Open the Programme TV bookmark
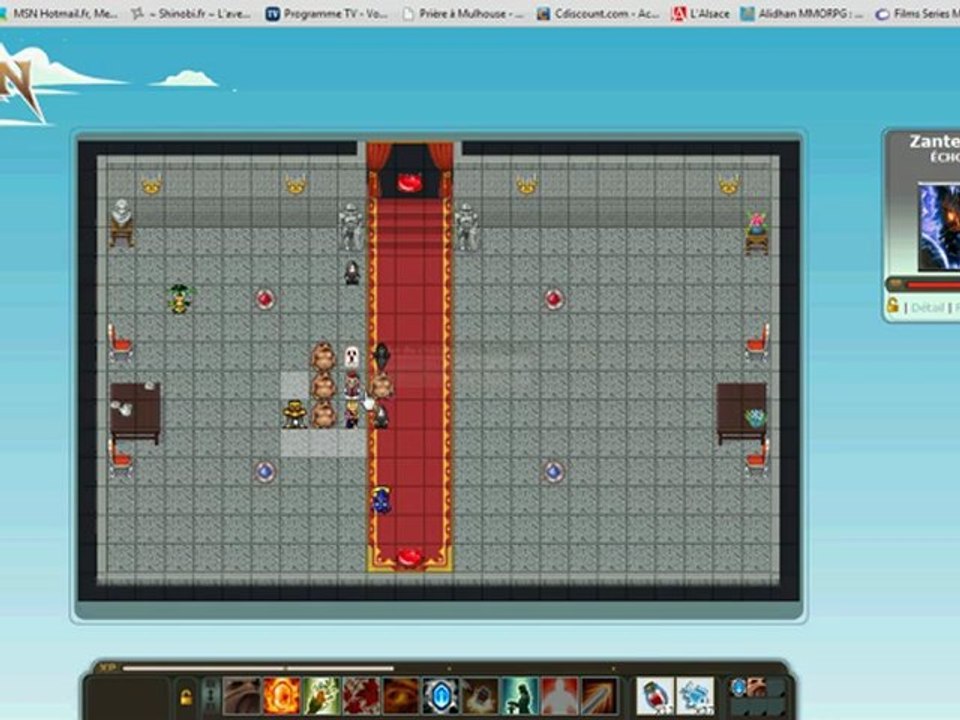This screenshot has height=720, width=960. (x=328, y=13)
